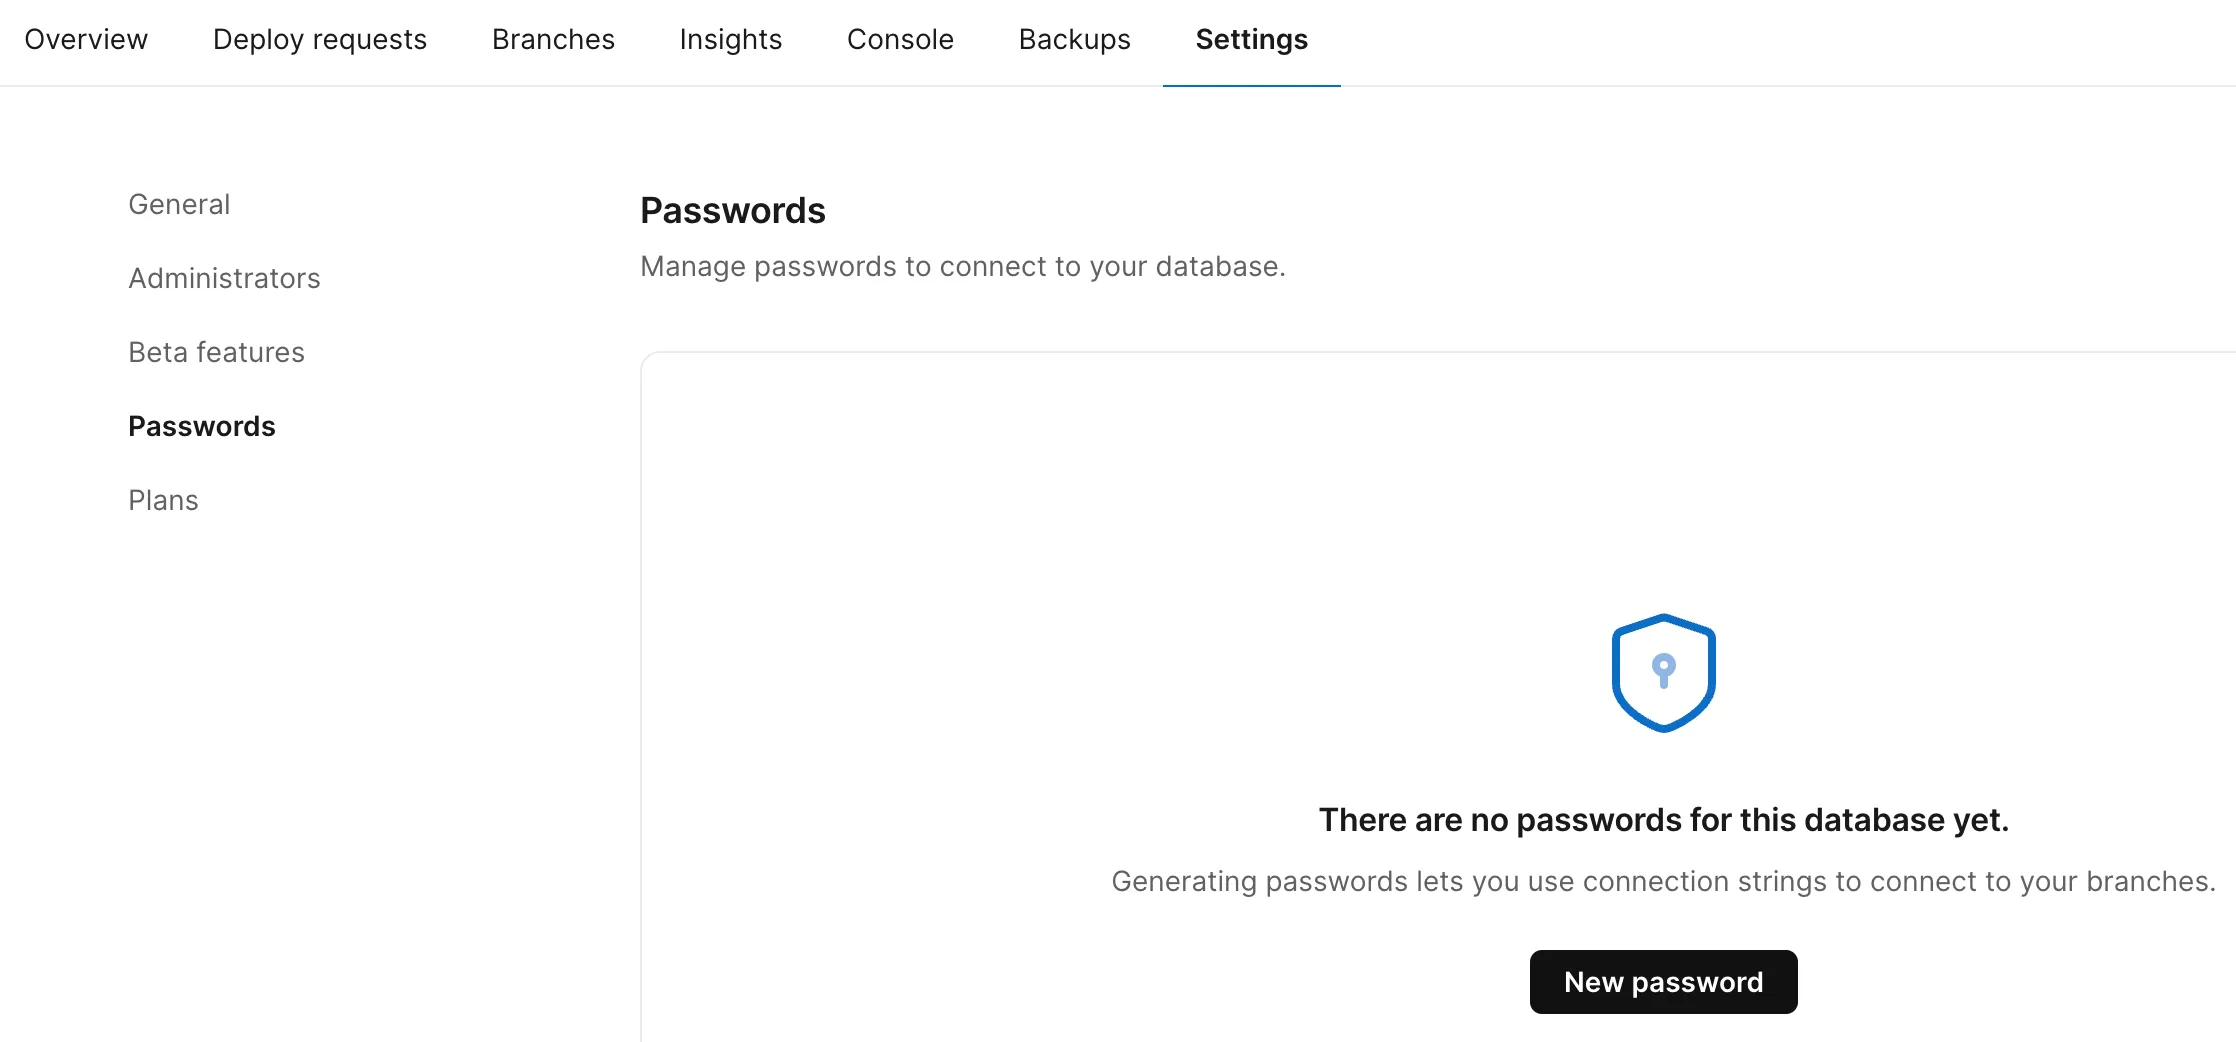Switch to the Console tab

(899, 40)
